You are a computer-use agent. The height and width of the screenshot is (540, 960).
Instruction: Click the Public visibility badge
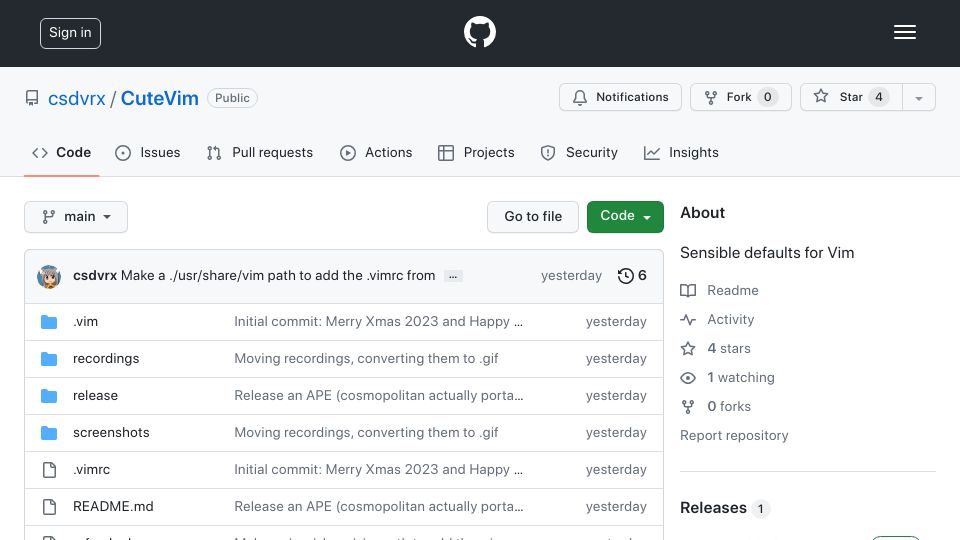pyautogui.click(x=232, y=98)
